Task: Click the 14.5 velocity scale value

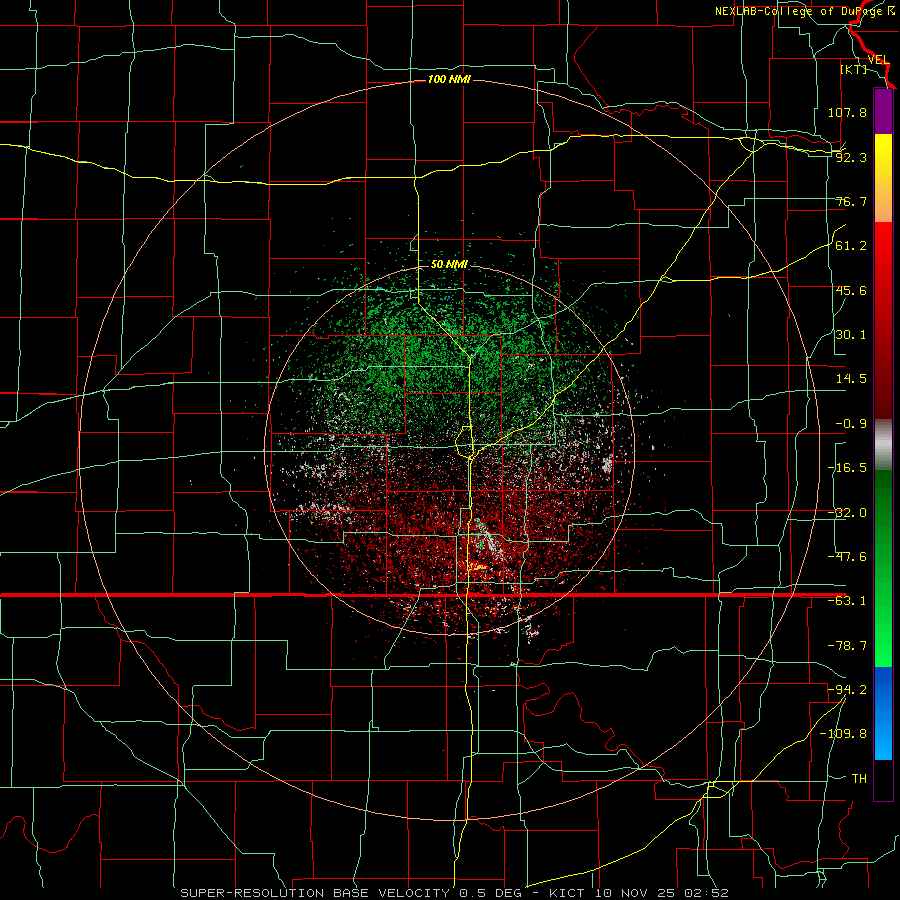Action: [851, 379]
